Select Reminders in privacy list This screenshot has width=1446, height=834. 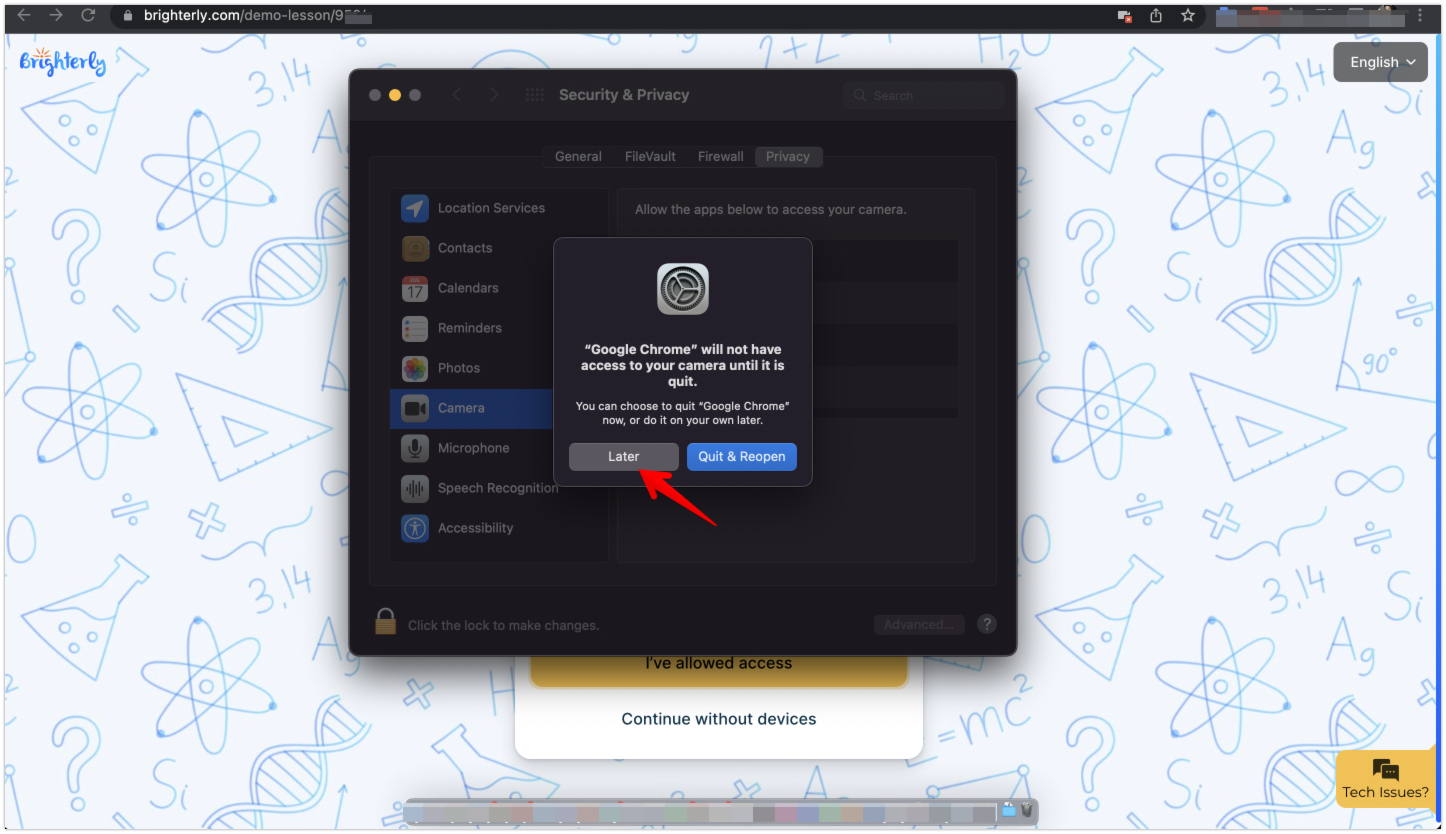499,328
